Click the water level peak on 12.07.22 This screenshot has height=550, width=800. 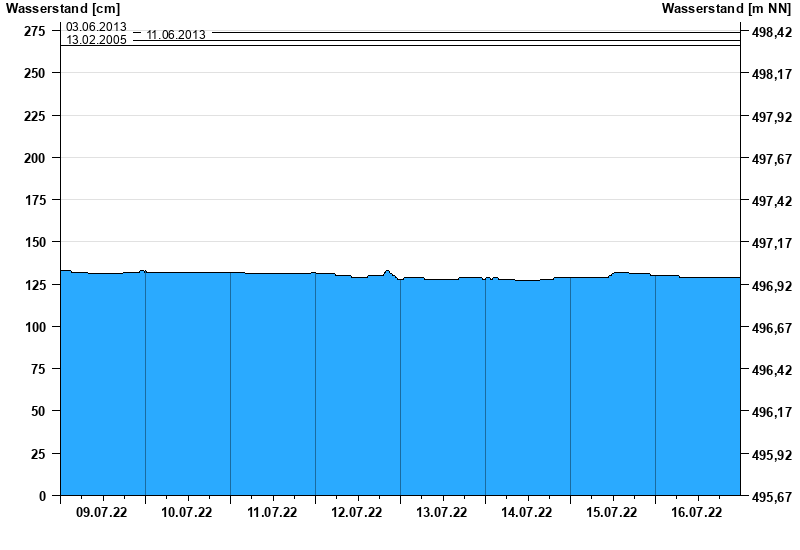387,271
